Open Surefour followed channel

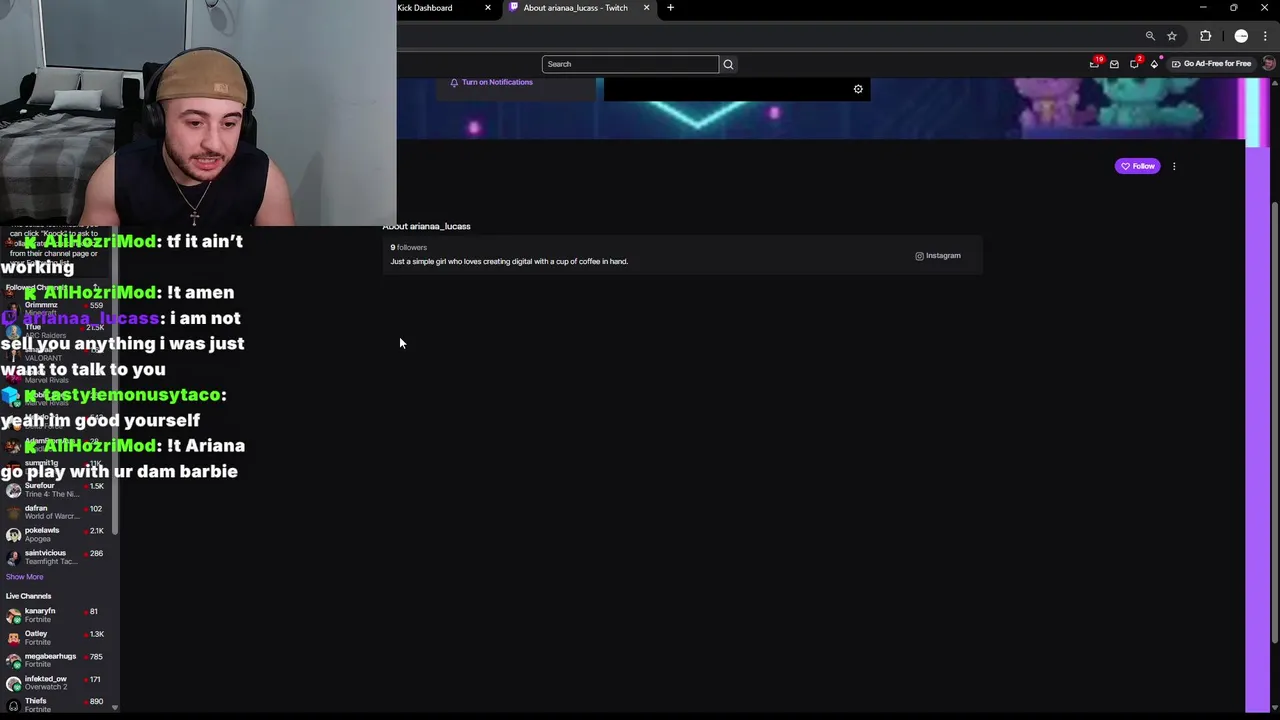coord(58,490)
